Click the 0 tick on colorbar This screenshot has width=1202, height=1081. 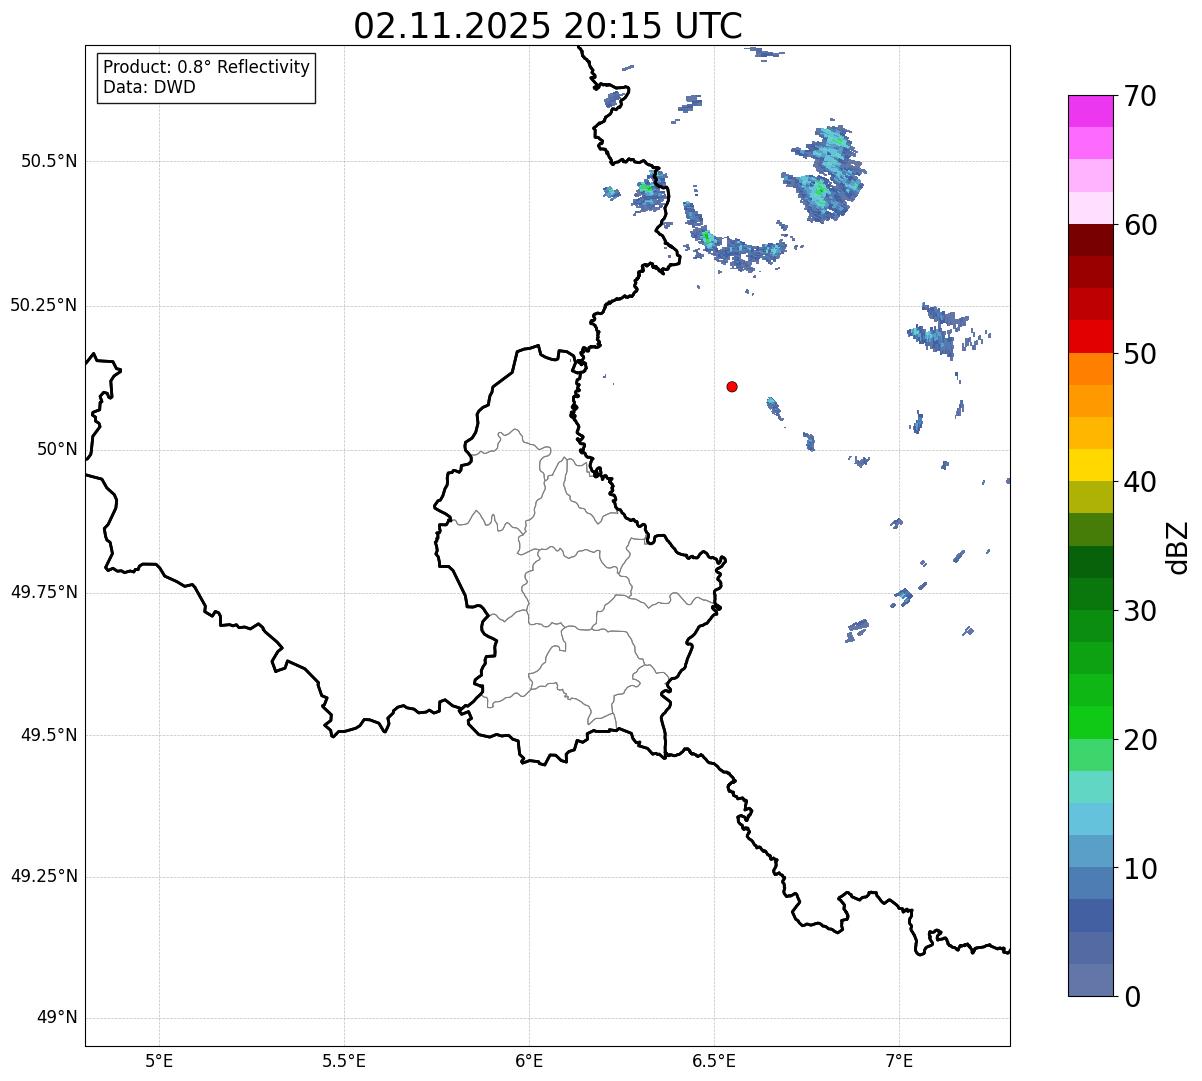(1132, 997)
